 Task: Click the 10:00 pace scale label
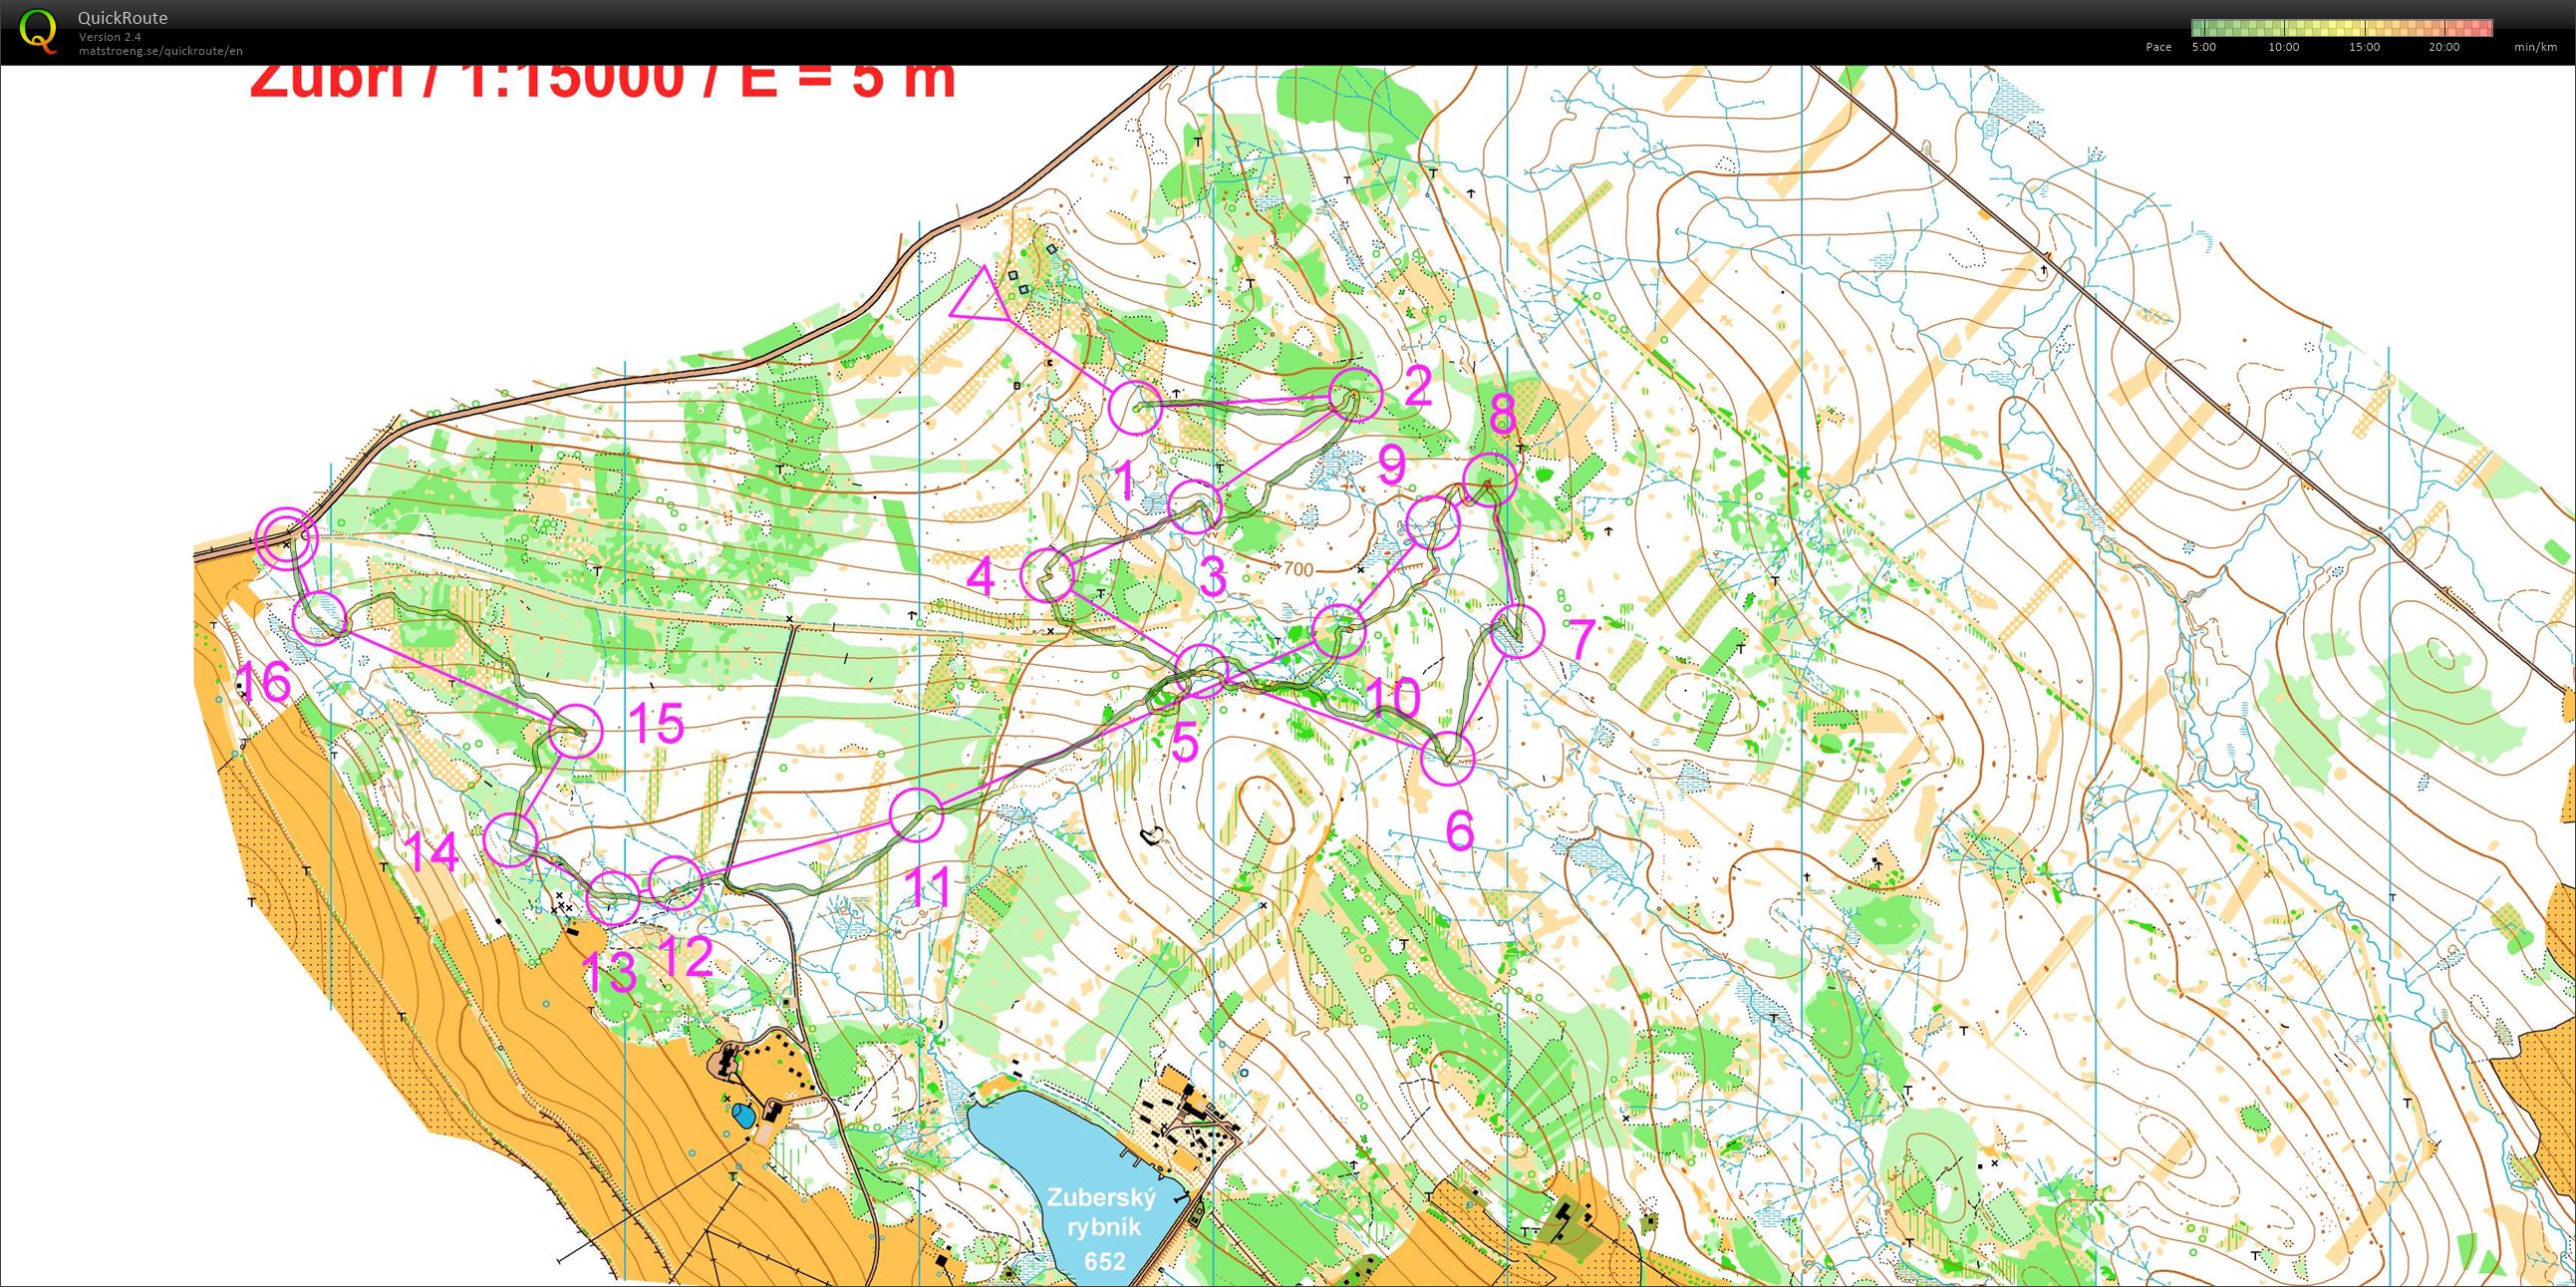coord(2283,47)
